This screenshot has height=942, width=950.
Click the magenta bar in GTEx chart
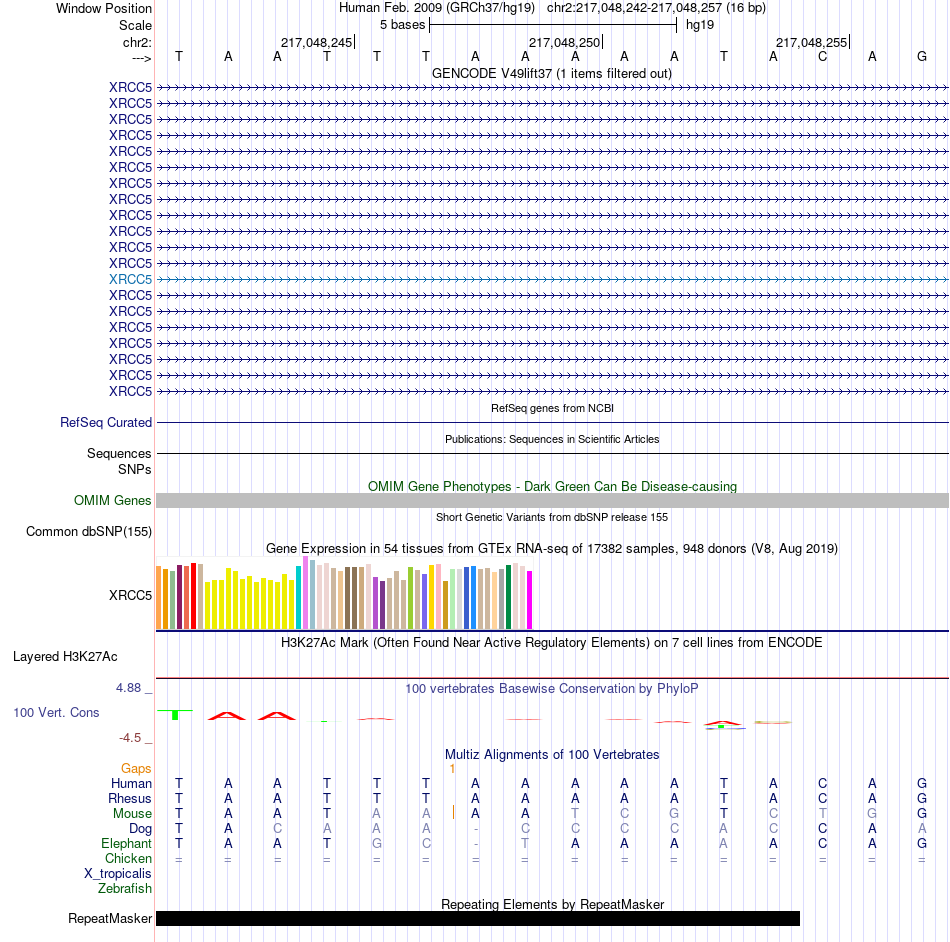coord(530,600)
